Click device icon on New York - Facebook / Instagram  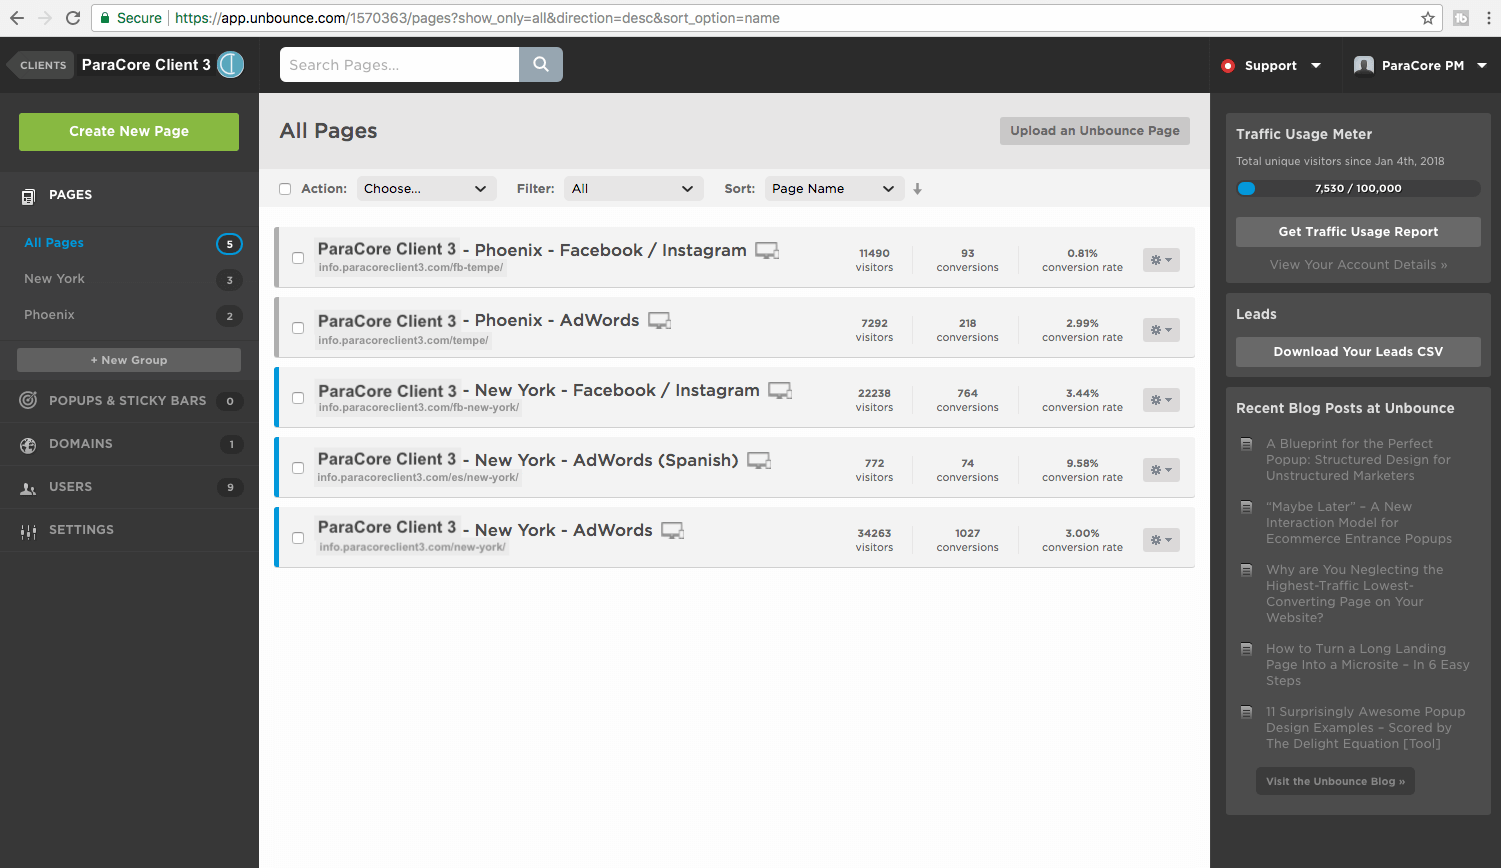pos(780,390)
